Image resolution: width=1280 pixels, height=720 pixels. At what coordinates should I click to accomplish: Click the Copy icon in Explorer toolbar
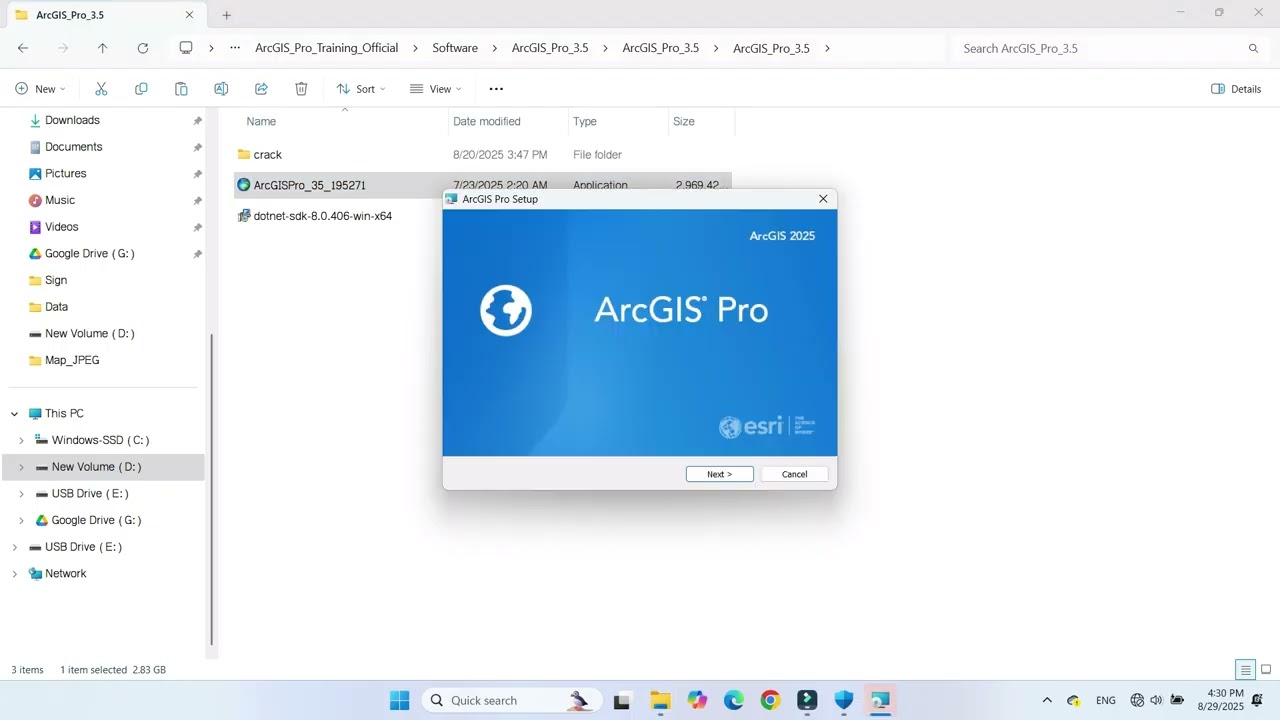[x=141, y=89]
